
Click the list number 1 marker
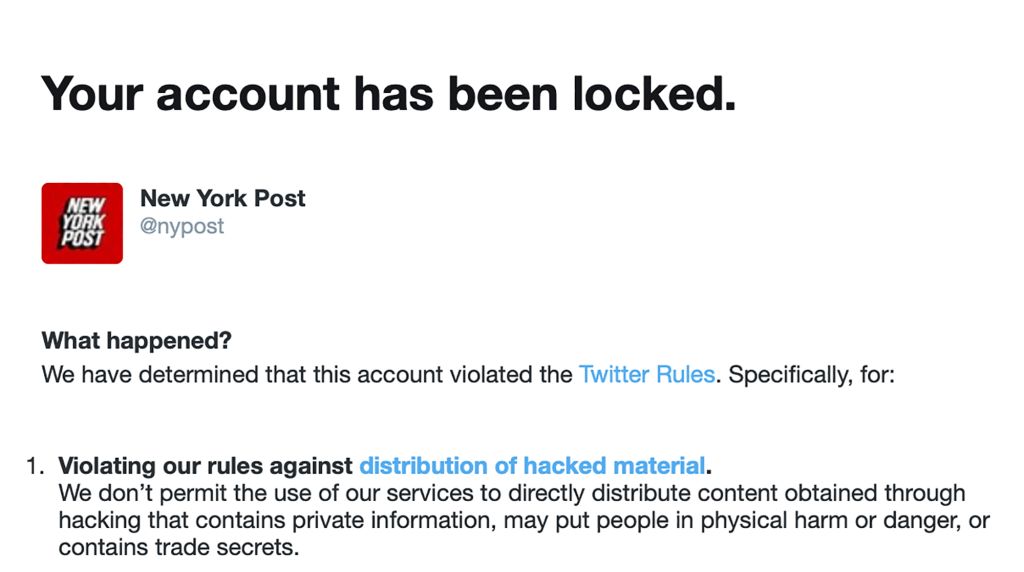[35, 466]
